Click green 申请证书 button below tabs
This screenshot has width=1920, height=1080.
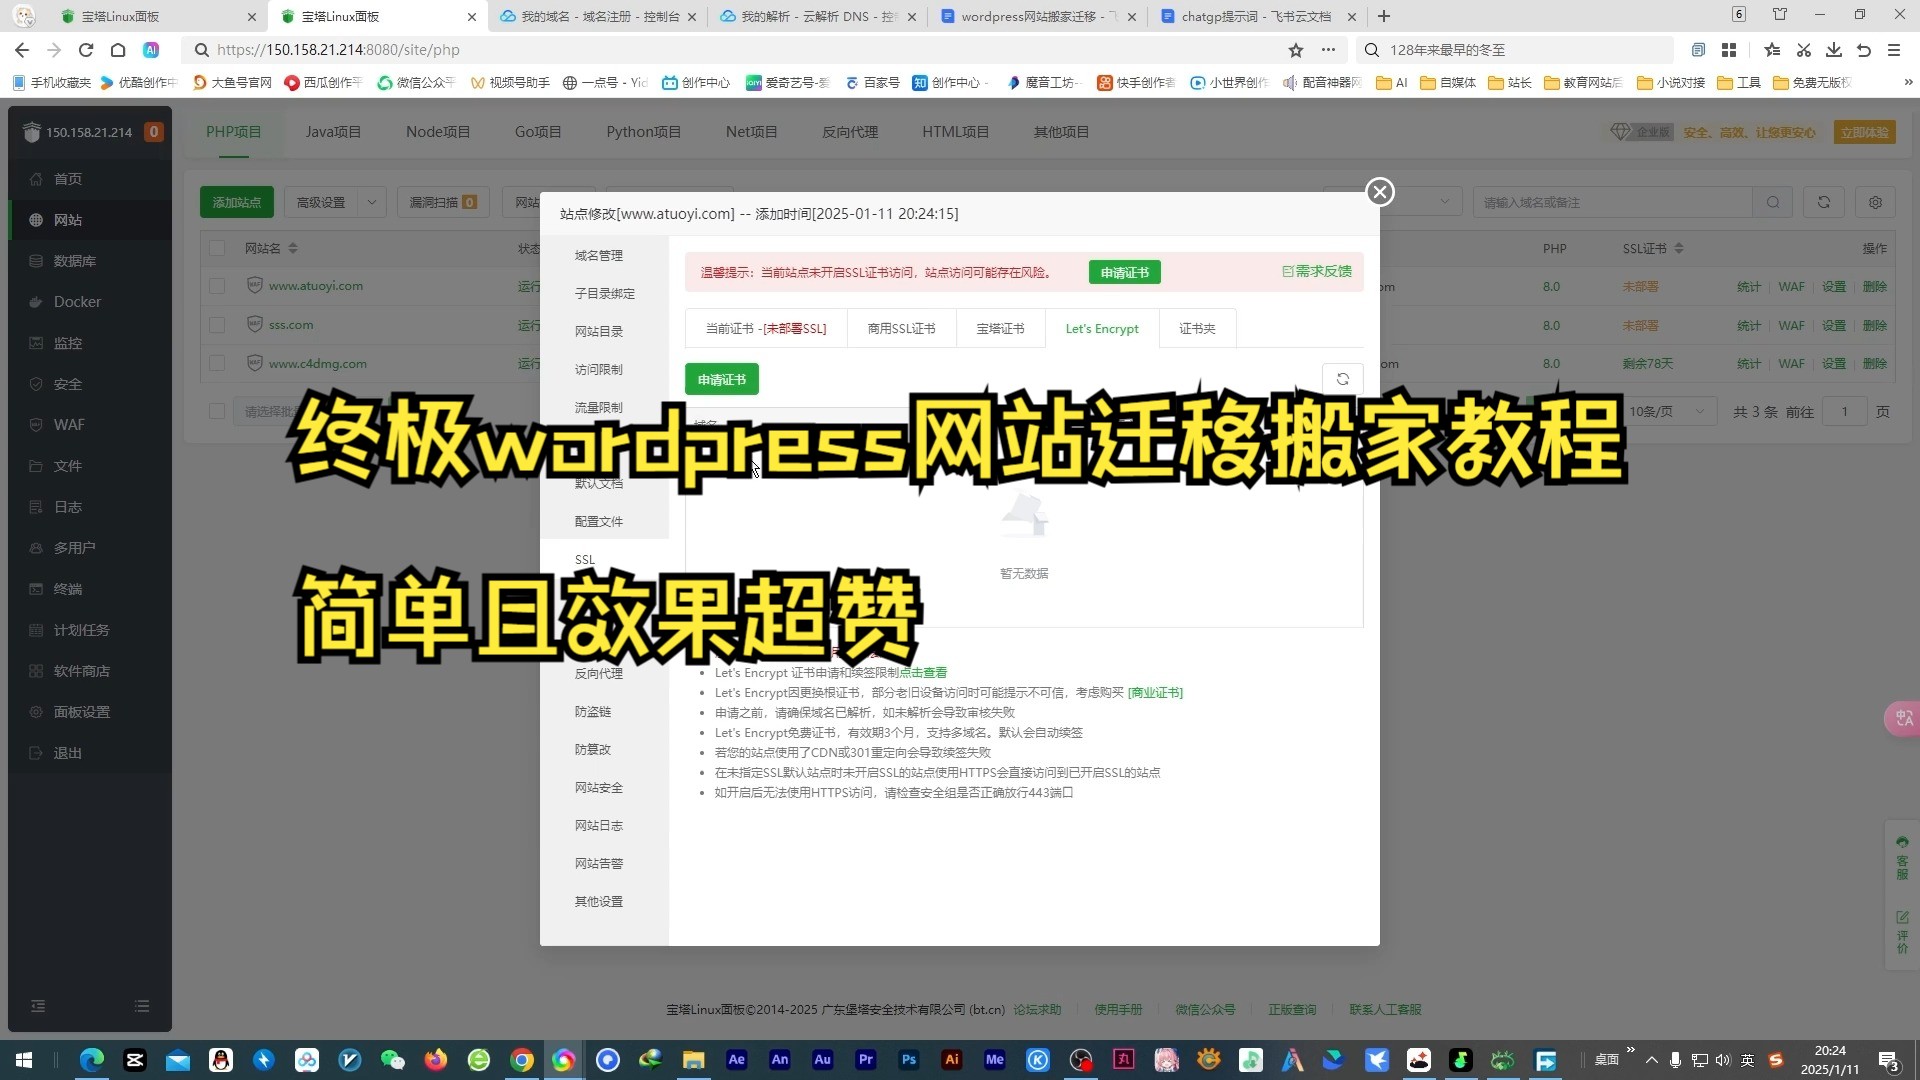click(722, 379)
